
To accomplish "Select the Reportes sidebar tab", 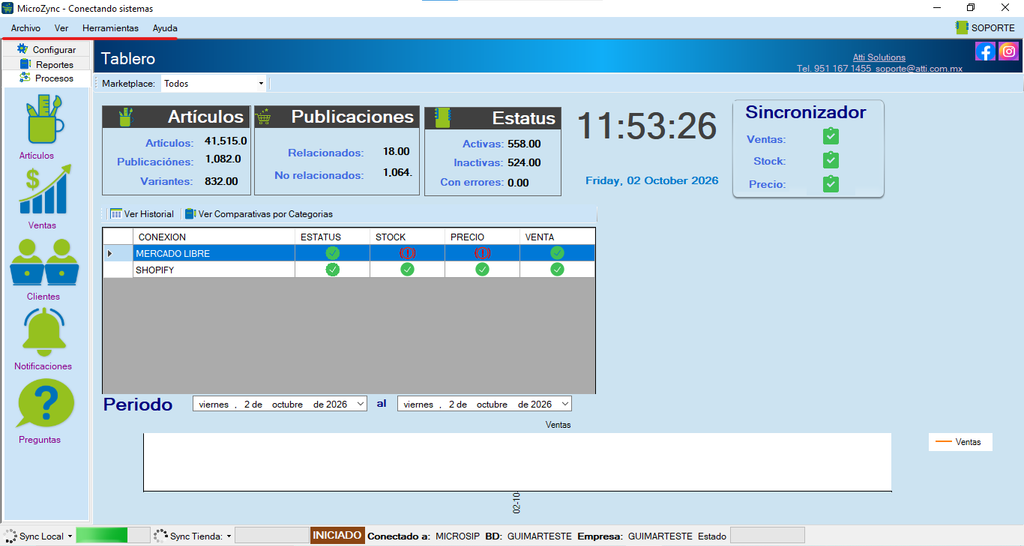I will tap(46, 65).
